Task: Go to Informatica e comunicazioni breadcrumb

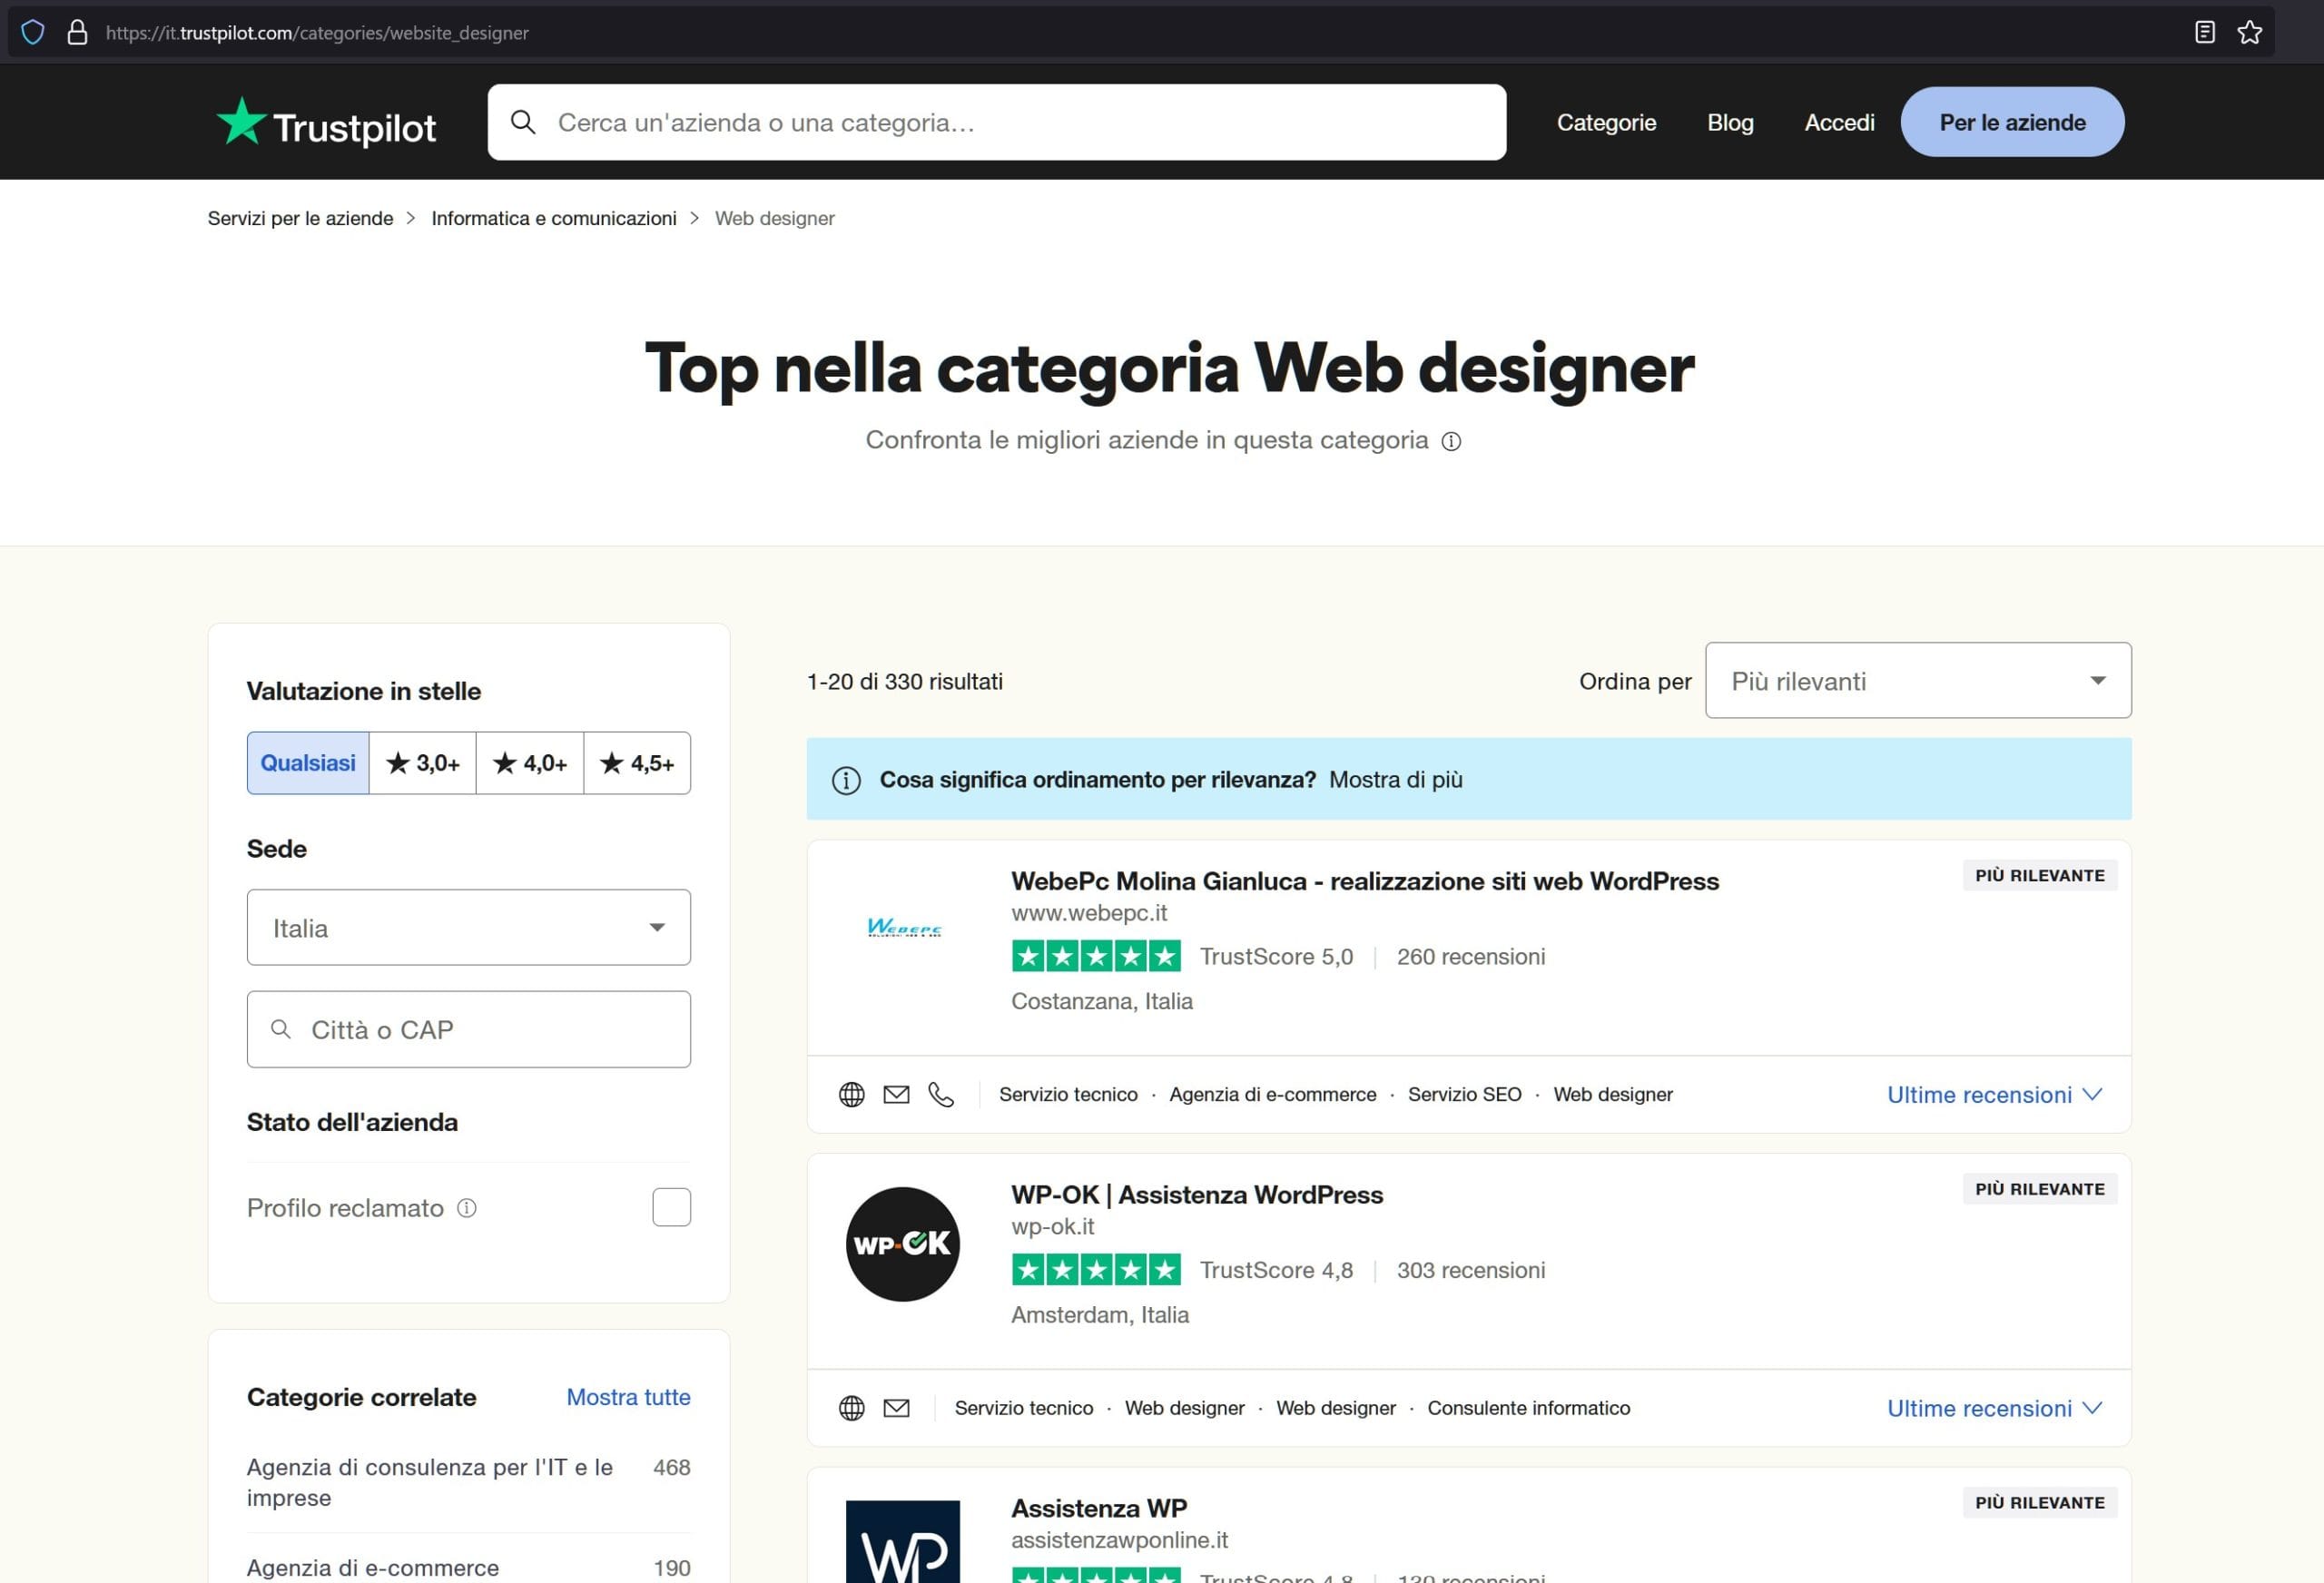Action: [x=554, y=218]
